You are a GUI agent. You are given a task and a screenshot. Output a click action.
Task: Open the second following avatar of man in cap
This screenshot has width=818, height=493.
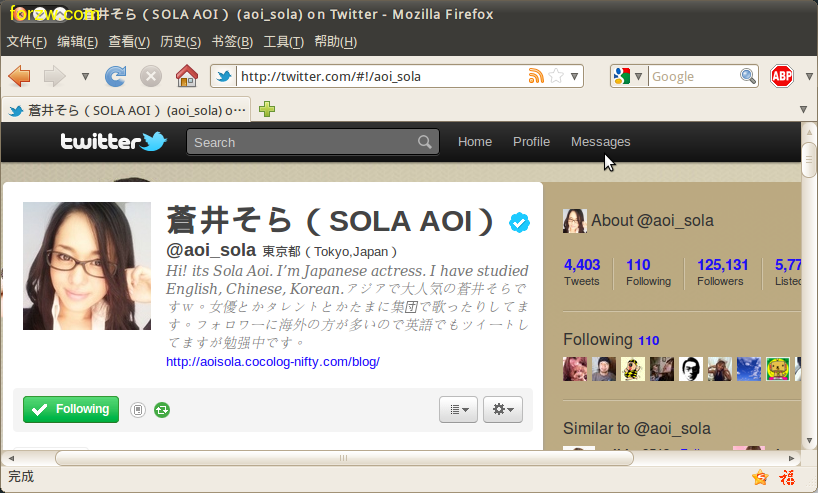[604, 369]
